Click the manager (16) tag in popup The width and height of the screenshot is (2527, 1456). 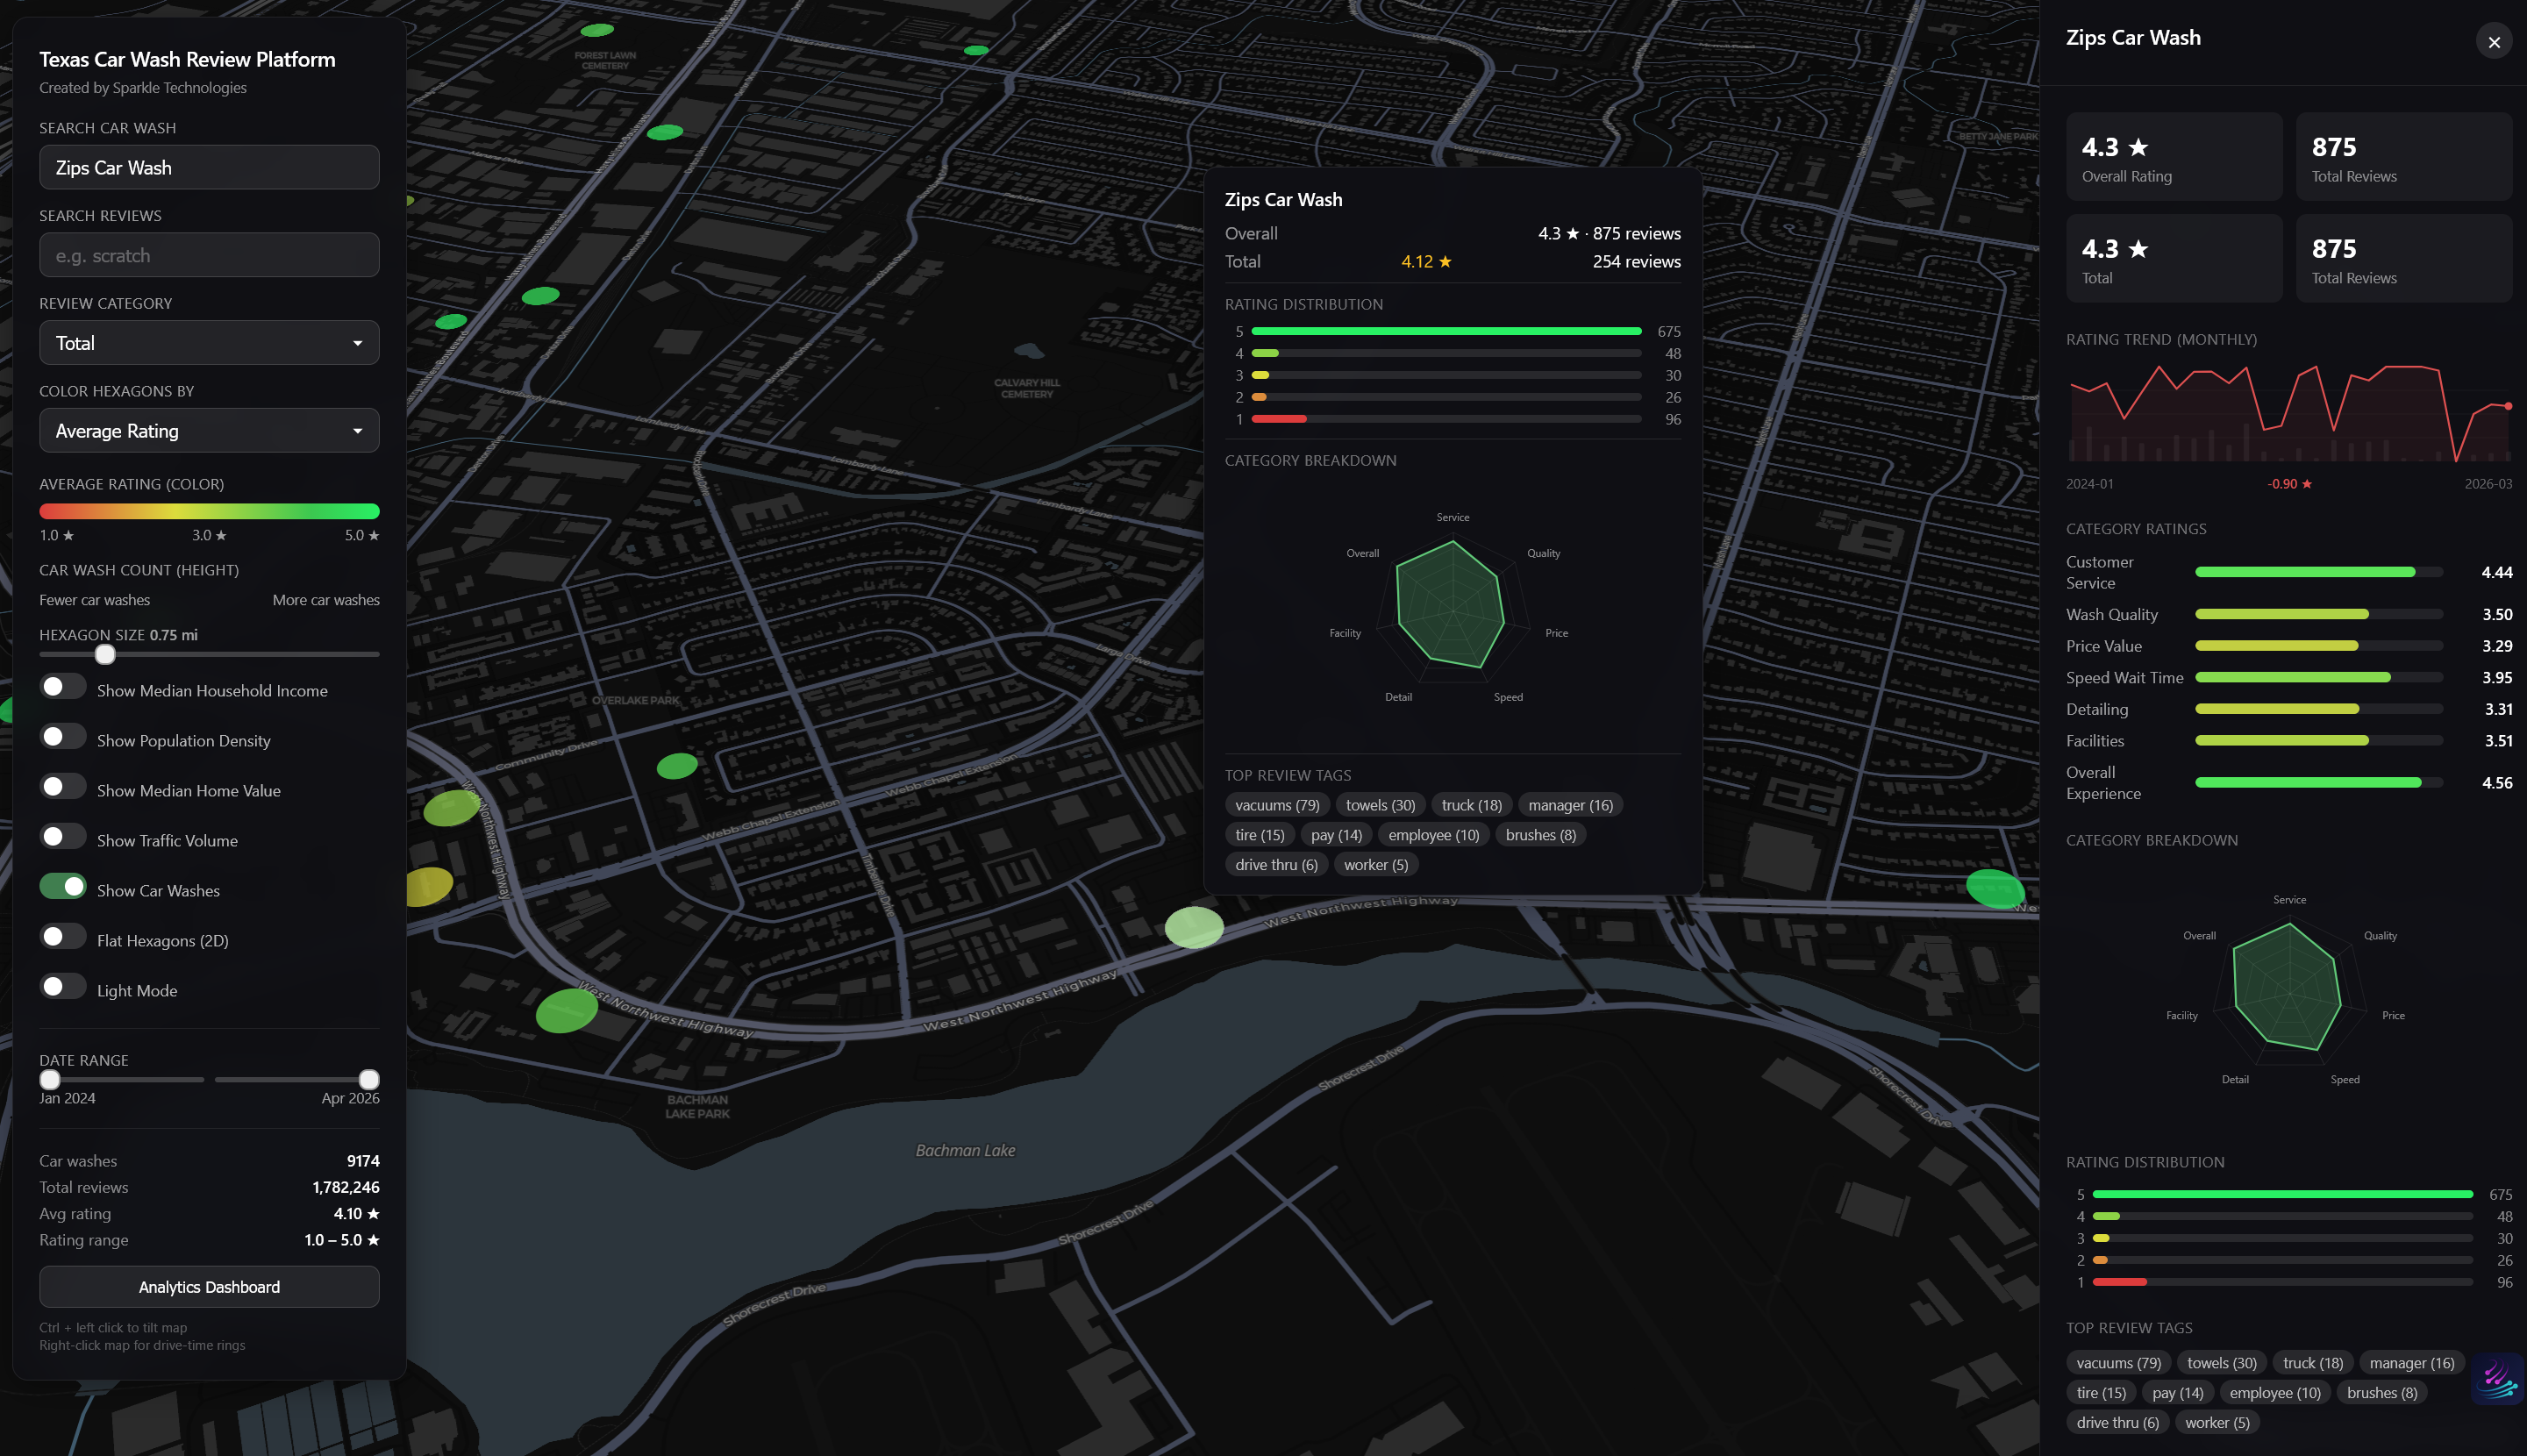(x=1570, y=805)
